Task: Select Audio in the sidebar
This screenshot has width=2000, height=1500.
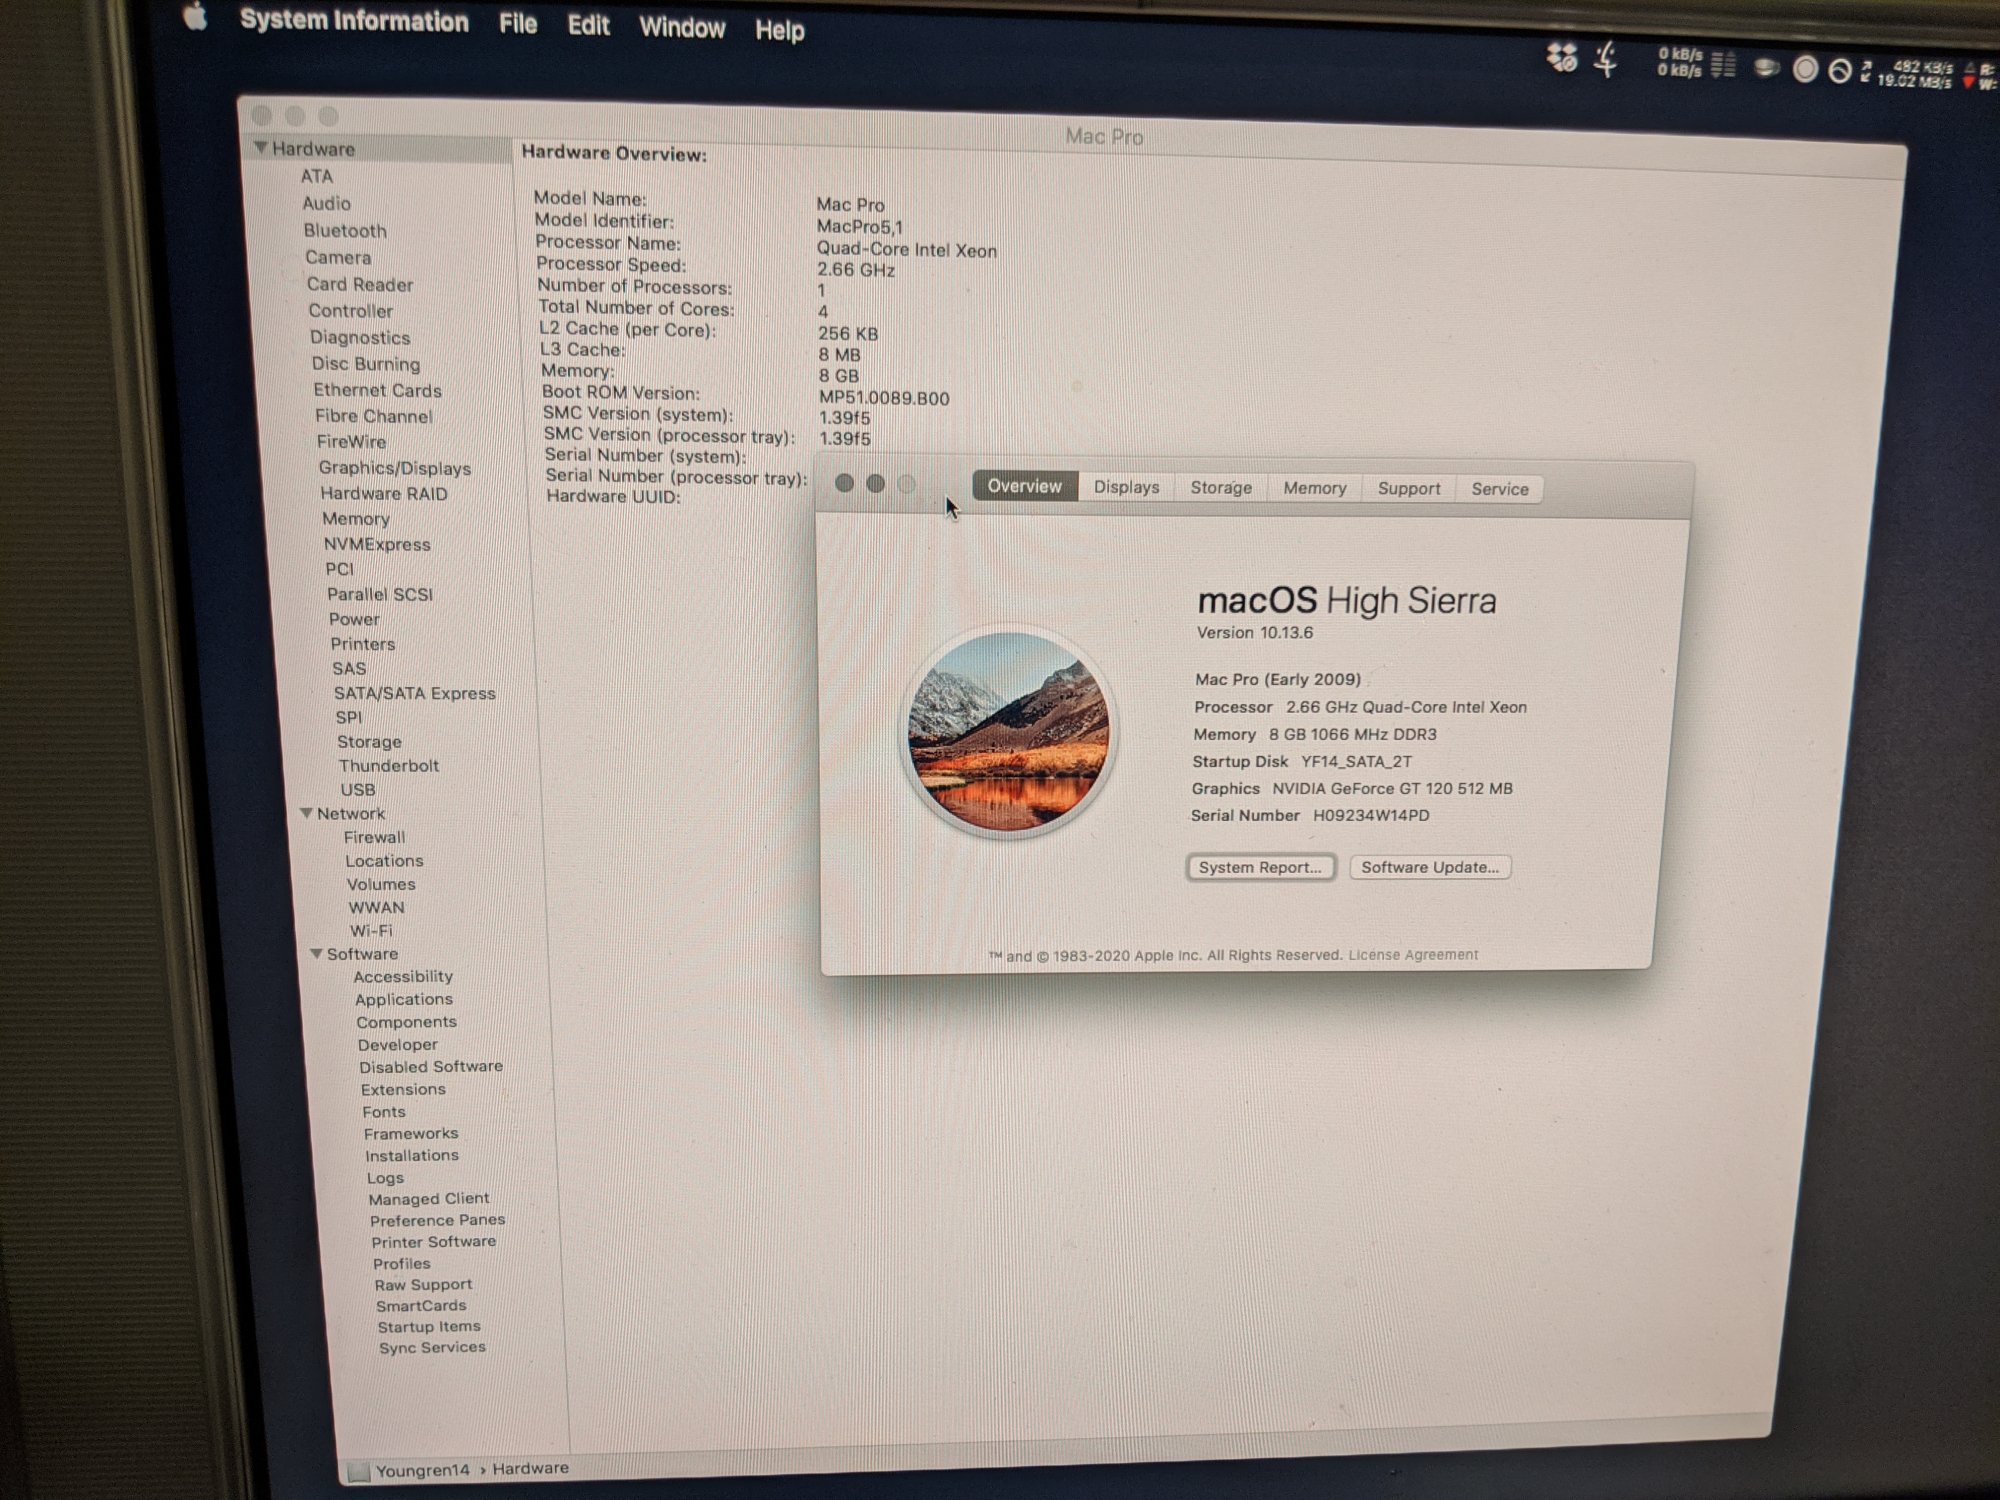Action: [x=326, y=203]
